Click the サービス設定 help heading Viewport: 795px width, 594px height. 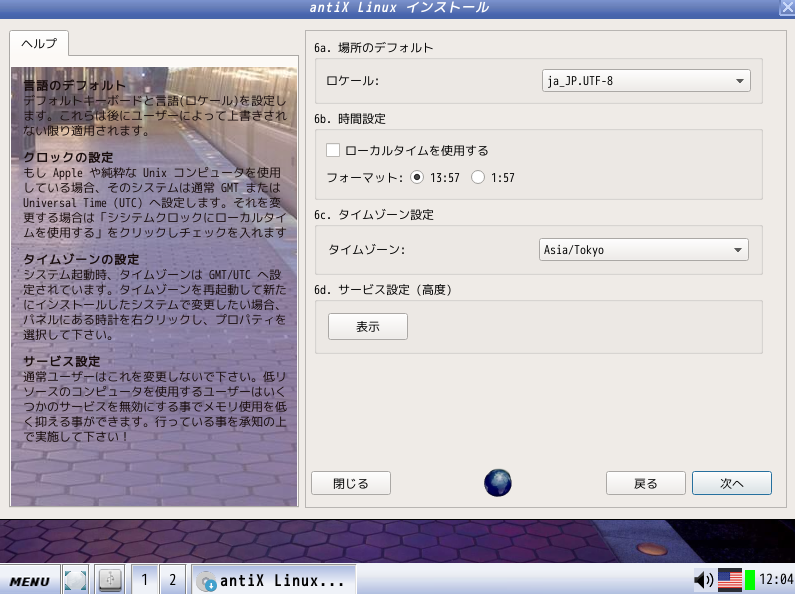(61, 361)
